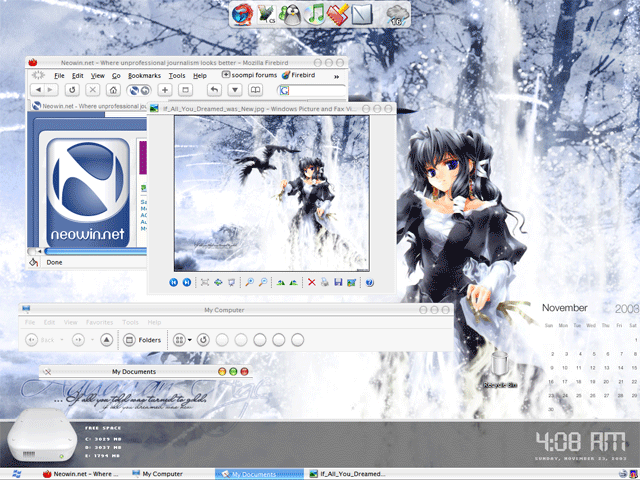Open the penguin messenger dock icon
The height and width of the screenshot is (480, 640).
pyautogui.click(x=290, y=14)
